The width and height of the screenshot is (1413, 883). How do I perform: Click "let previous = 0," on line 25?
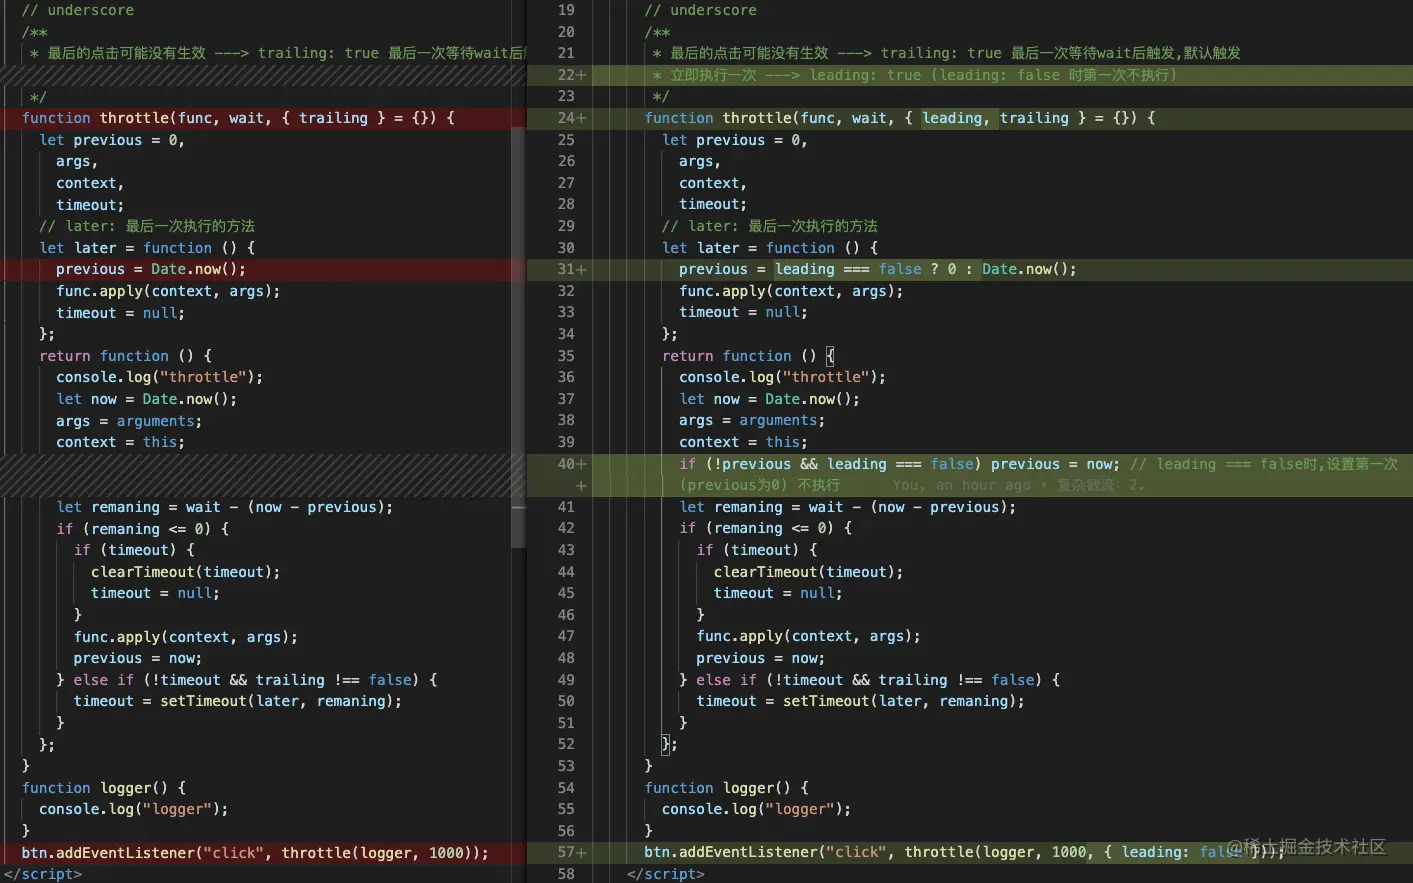[x=735, y=140]
